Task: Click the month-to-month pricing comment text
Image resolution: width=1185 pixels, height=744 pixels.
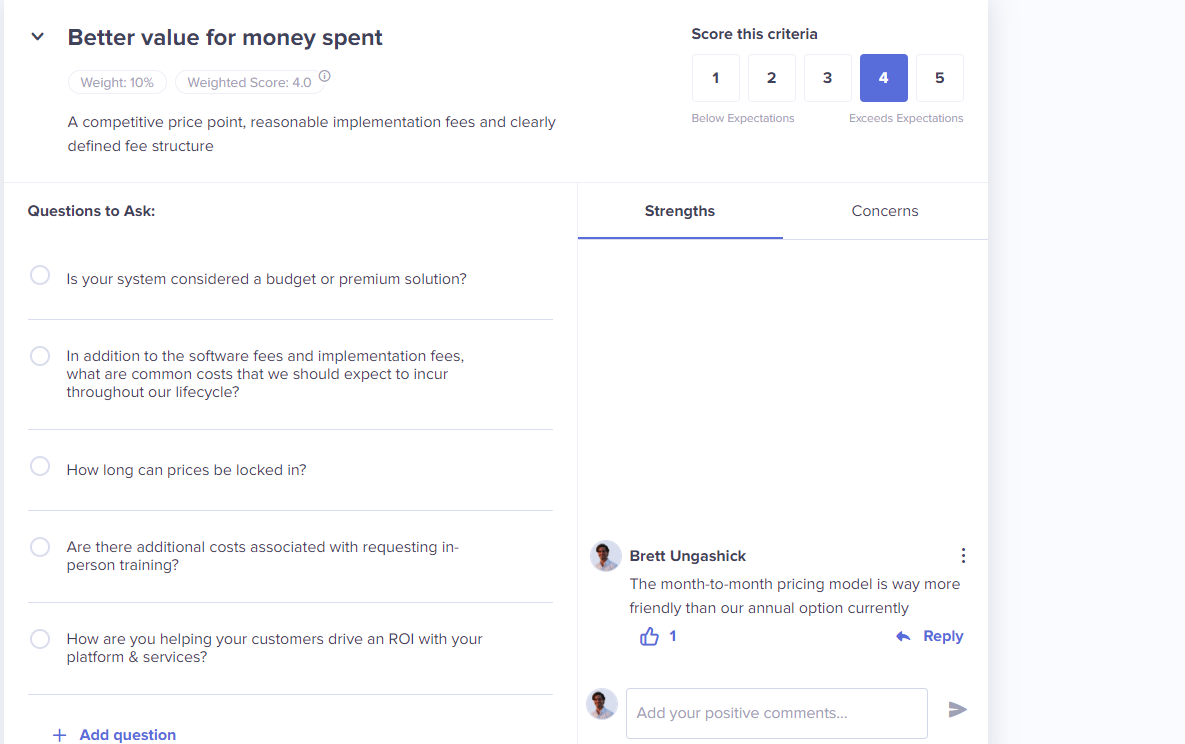Action: 795,596
